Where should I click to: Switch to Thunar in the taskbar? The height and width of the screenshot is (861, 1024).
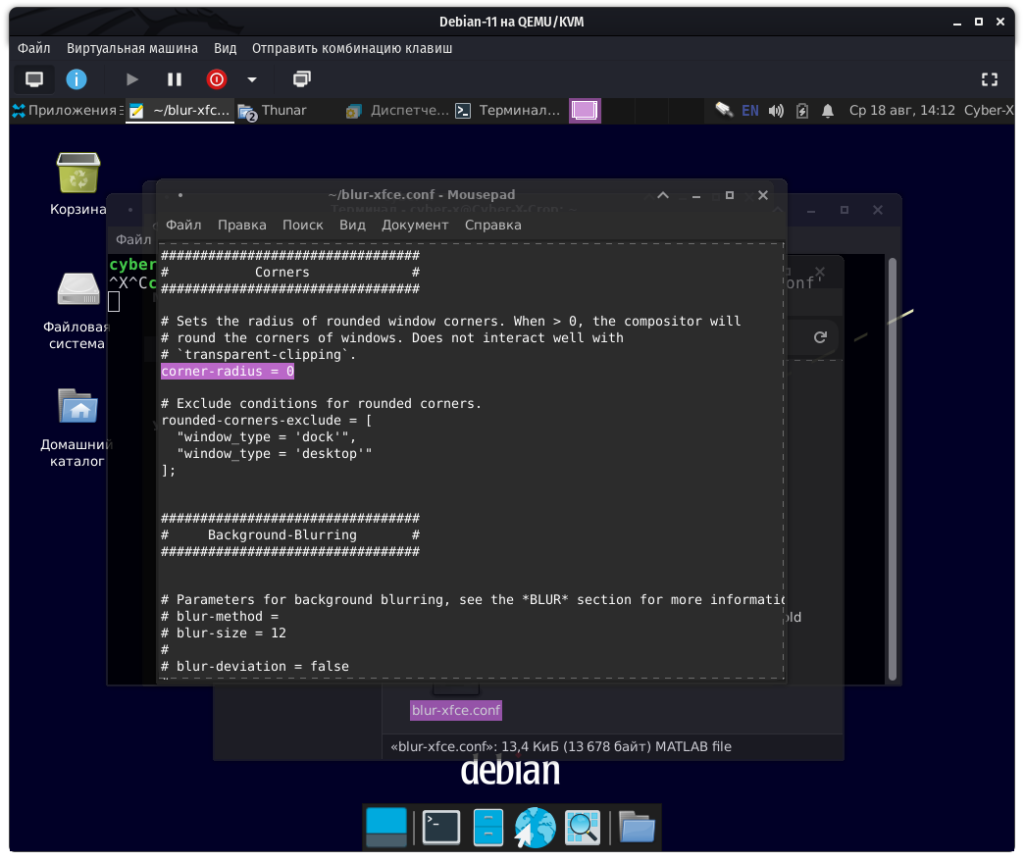click(274, 110)
